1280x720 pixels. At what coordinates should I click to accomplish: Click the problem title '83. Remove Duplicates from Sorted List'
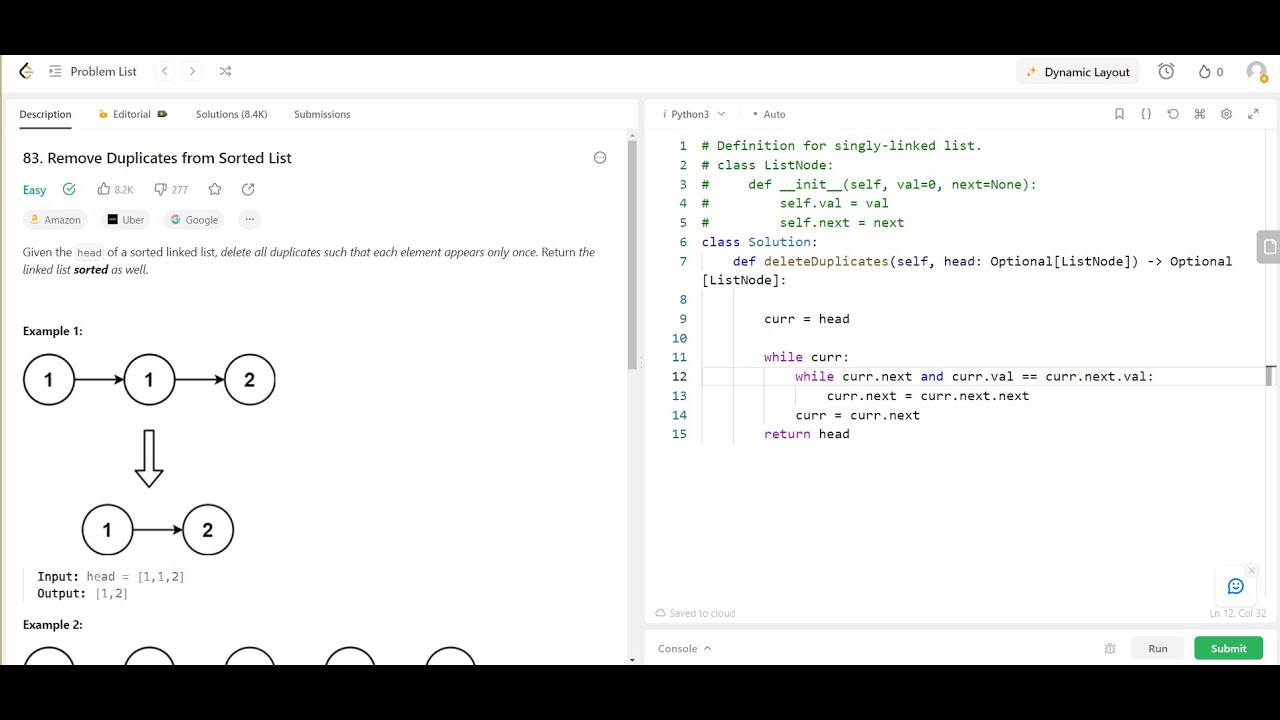tap(157, 158)
